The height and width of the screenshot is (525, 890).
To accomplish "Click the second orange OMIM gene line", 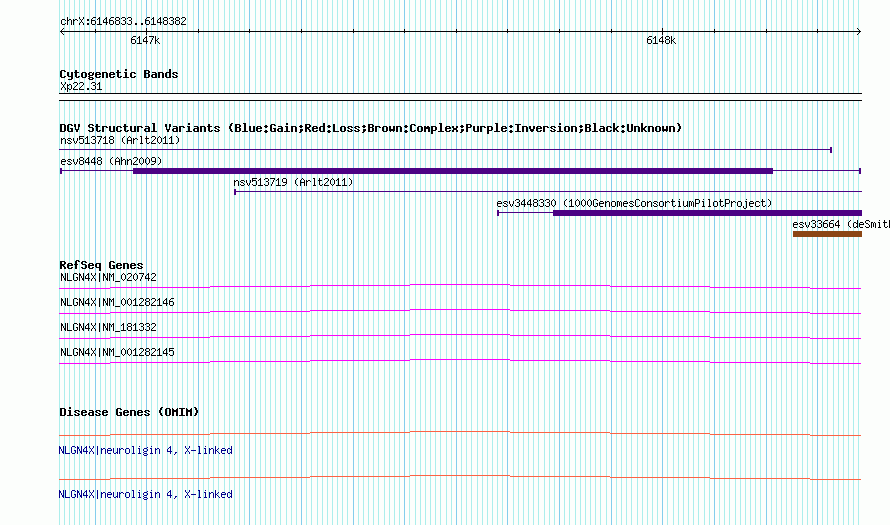I will [460, 477].
